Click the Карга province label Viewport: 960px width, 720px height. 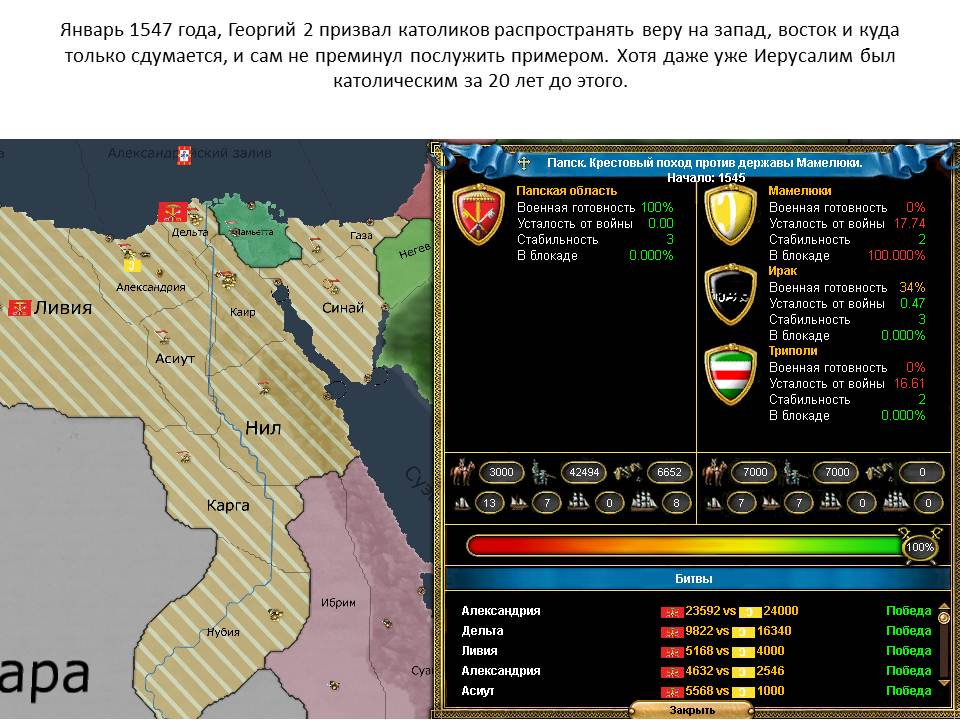(x=228, y=506)
